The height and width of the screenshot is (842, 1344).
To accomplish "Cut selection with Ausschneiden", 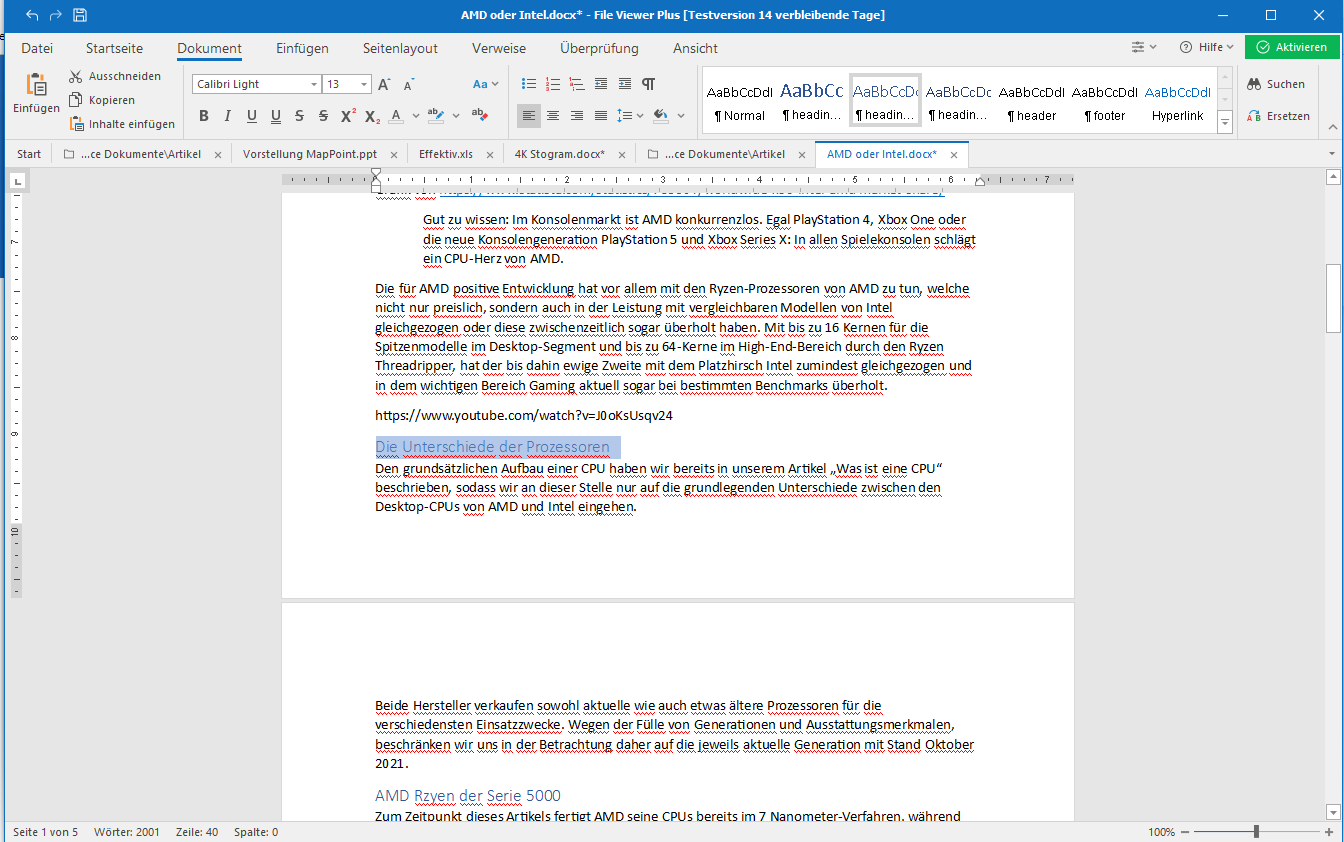I will [x=114, y=76].
